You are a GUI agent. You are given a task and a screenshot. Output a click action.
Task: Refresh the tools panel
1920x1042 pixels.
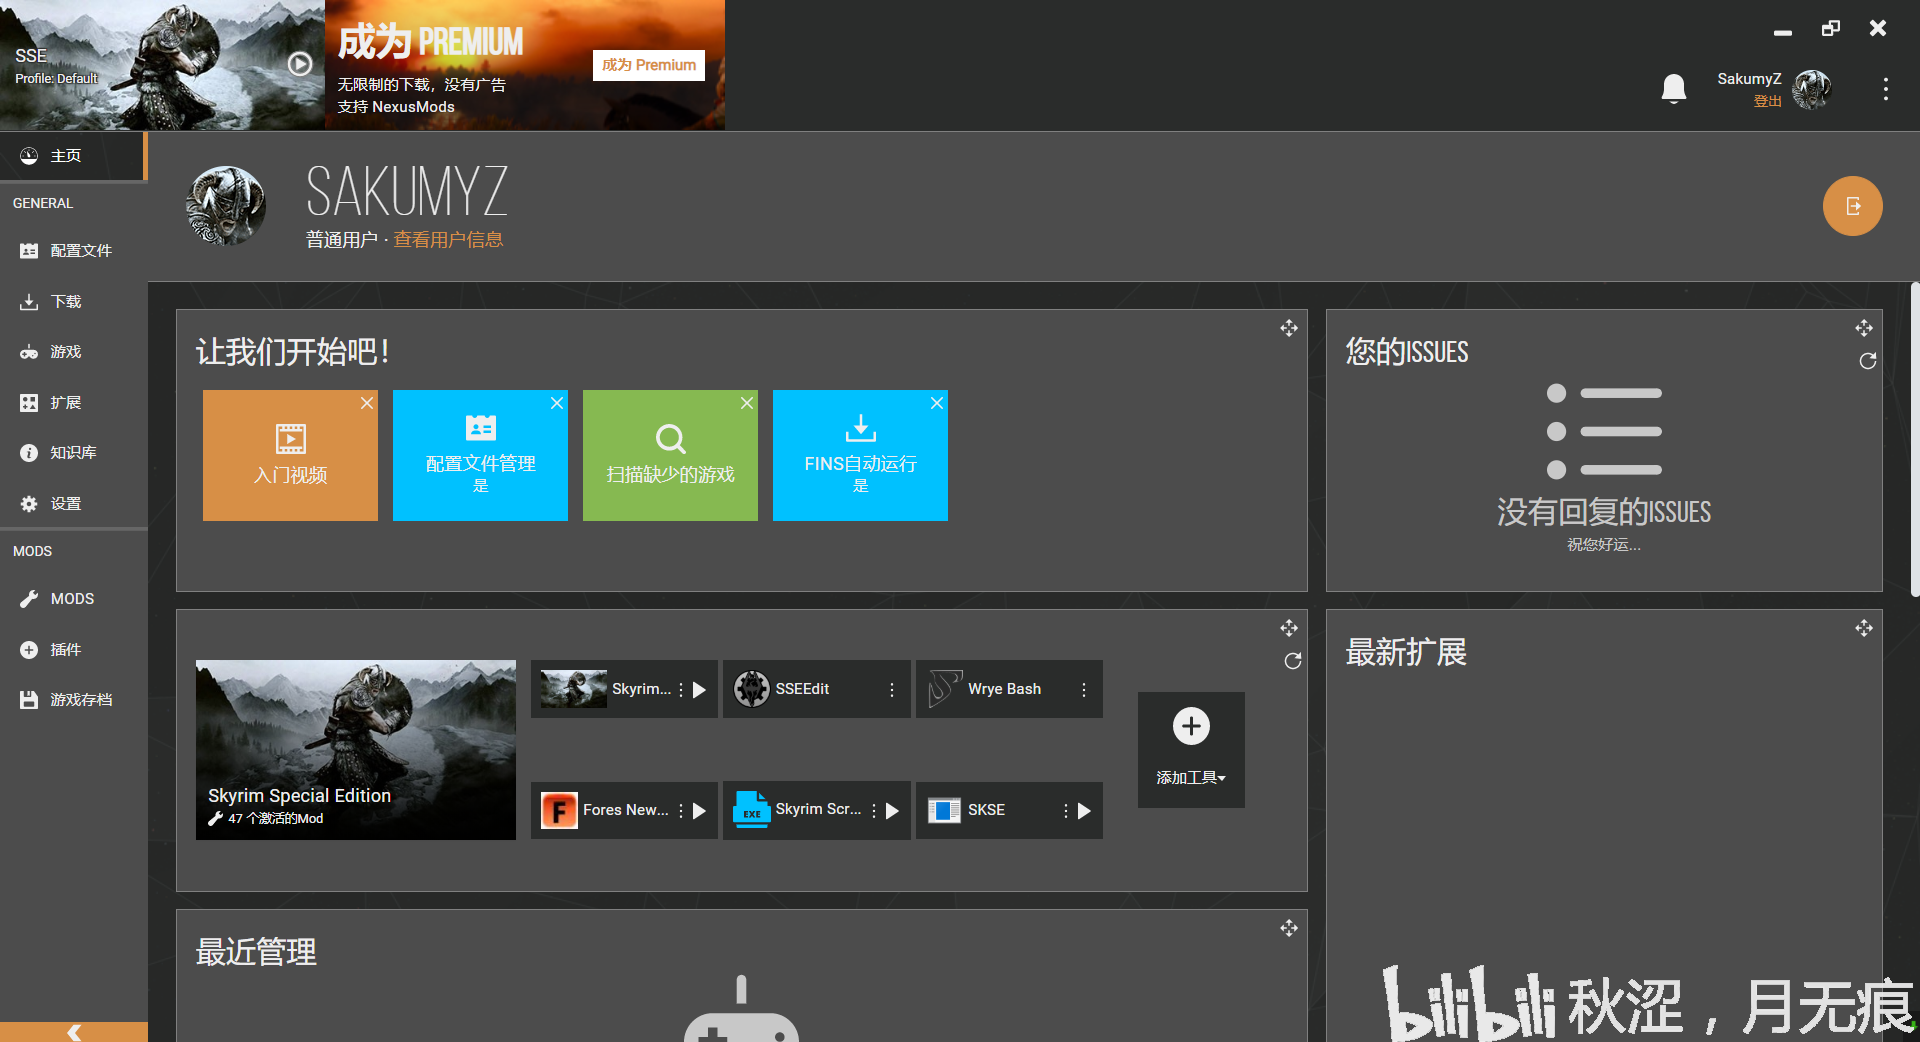pyautogui.click(x=1292, y=661)
